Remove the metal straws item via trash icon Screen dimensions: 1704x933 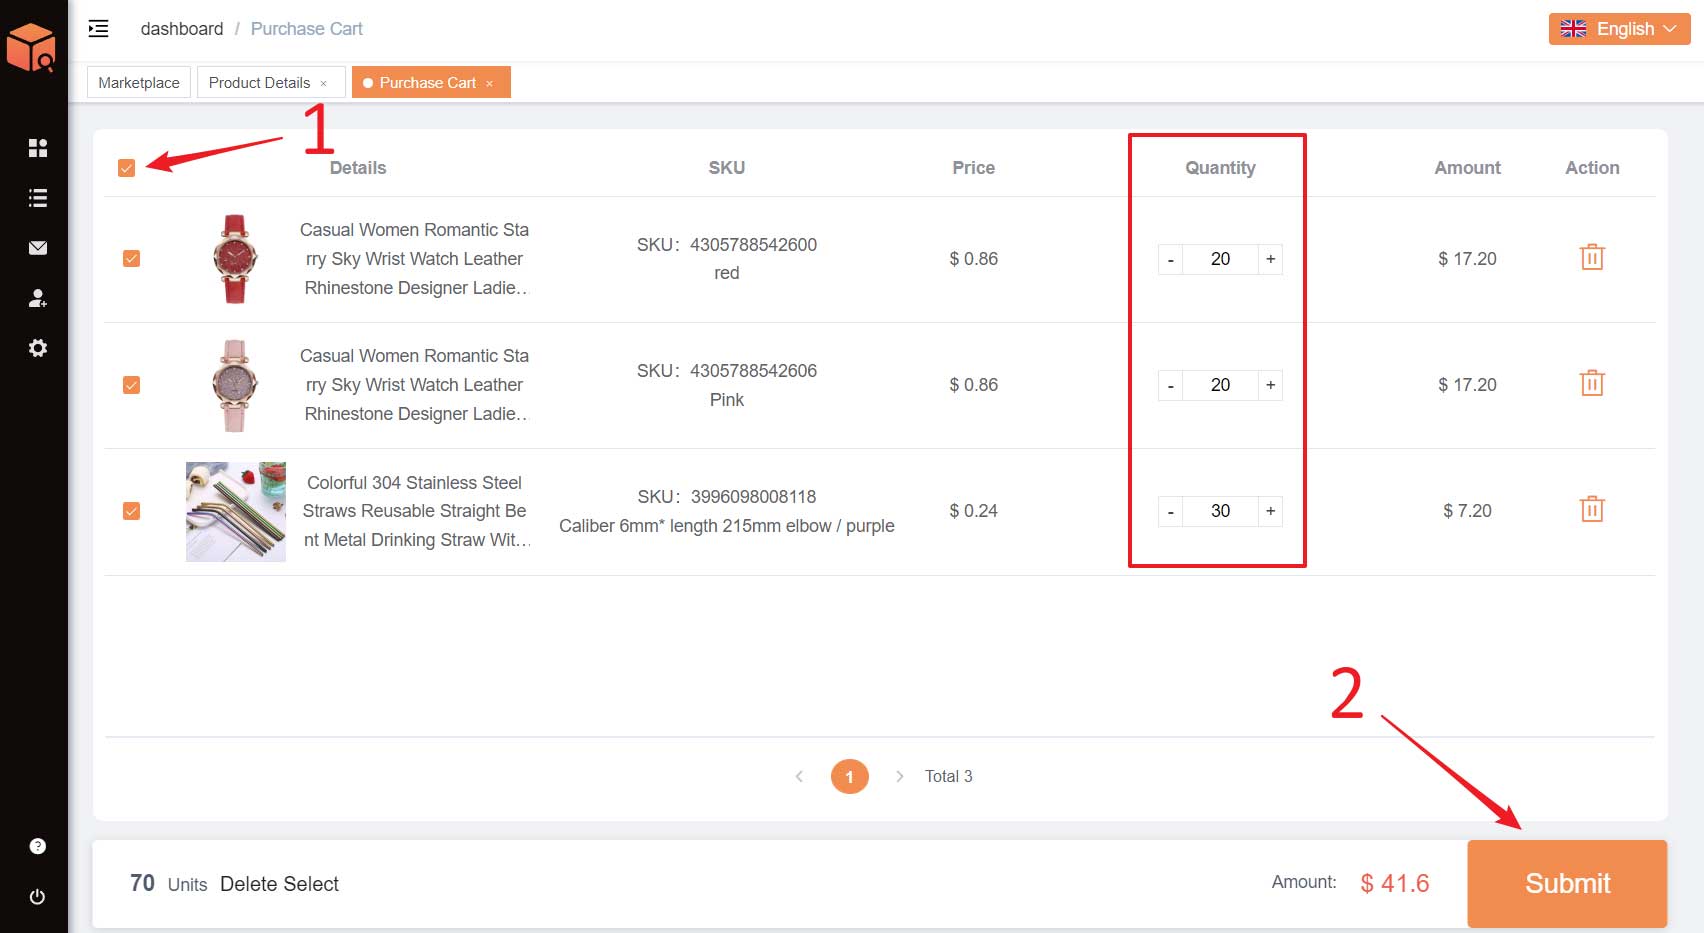[x=1591, y=510]
